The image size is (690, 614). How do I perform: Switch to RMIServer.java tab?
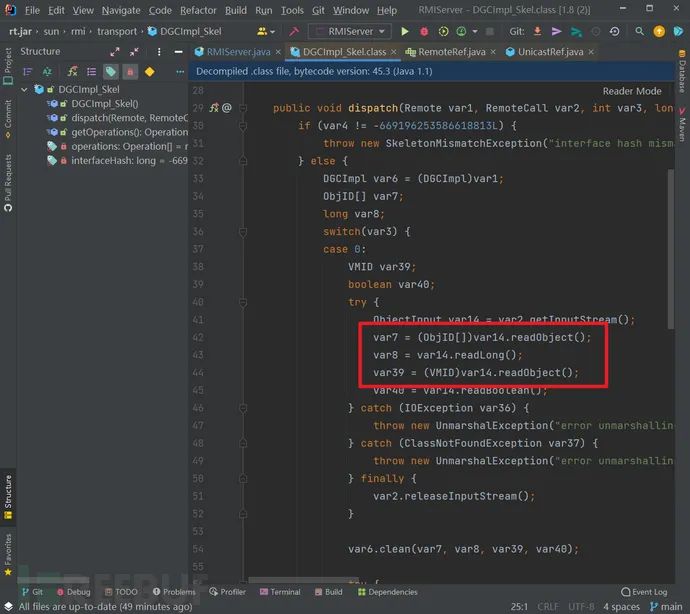[238, 52]
